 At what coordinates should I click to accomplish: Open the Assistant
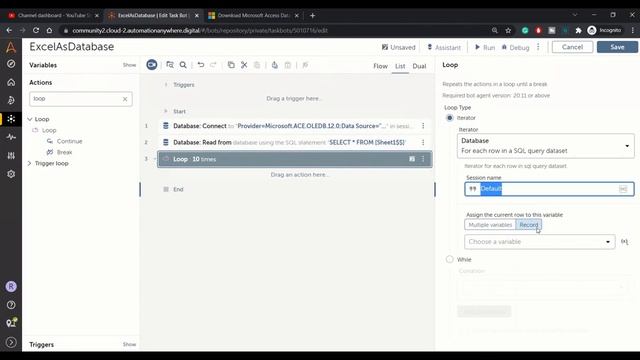[x=444, y=47]
